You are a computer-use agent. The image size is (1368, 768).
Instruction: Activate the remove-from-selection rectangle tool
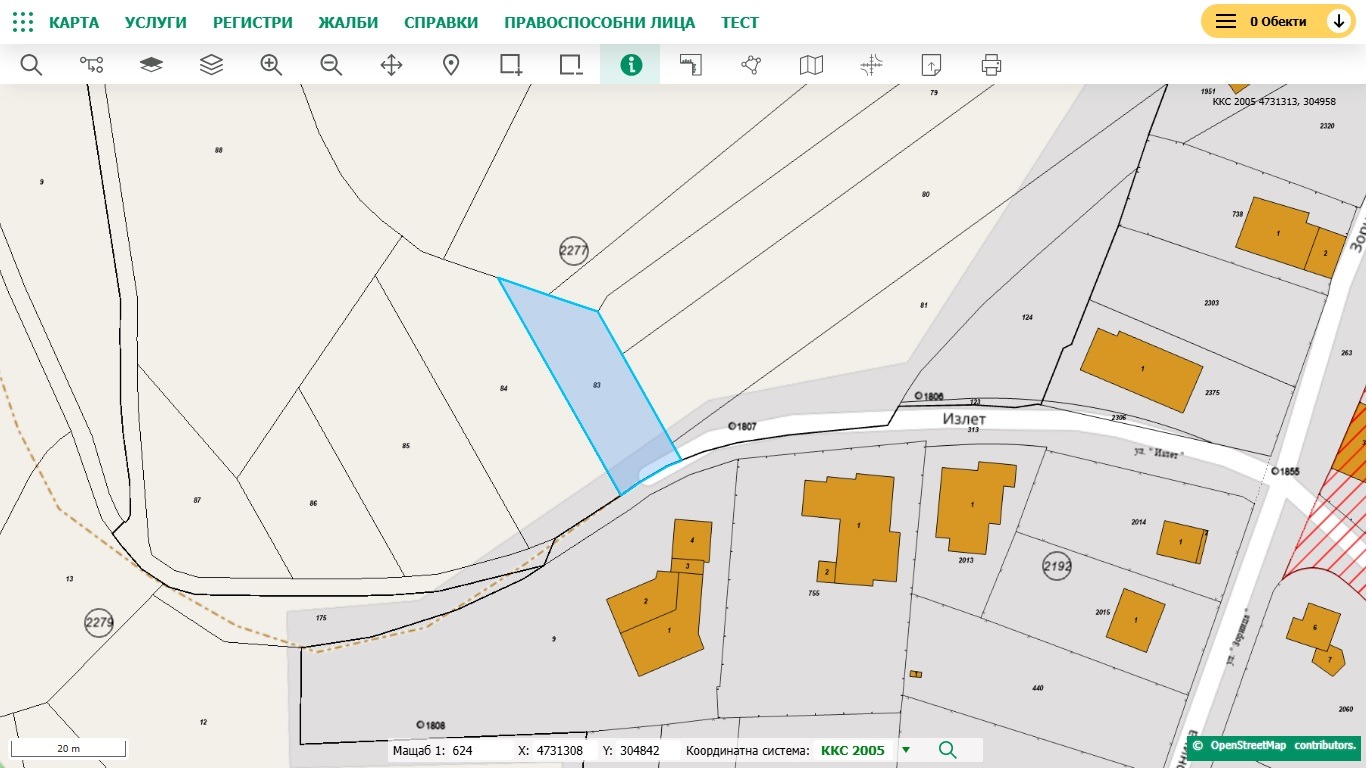tap(571, 65)
